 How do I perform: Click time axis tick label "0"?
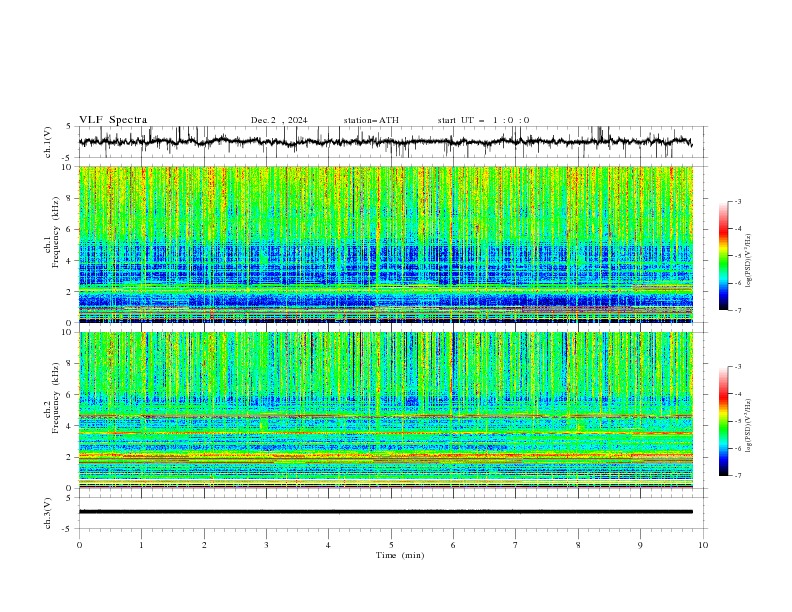point(79,545)
